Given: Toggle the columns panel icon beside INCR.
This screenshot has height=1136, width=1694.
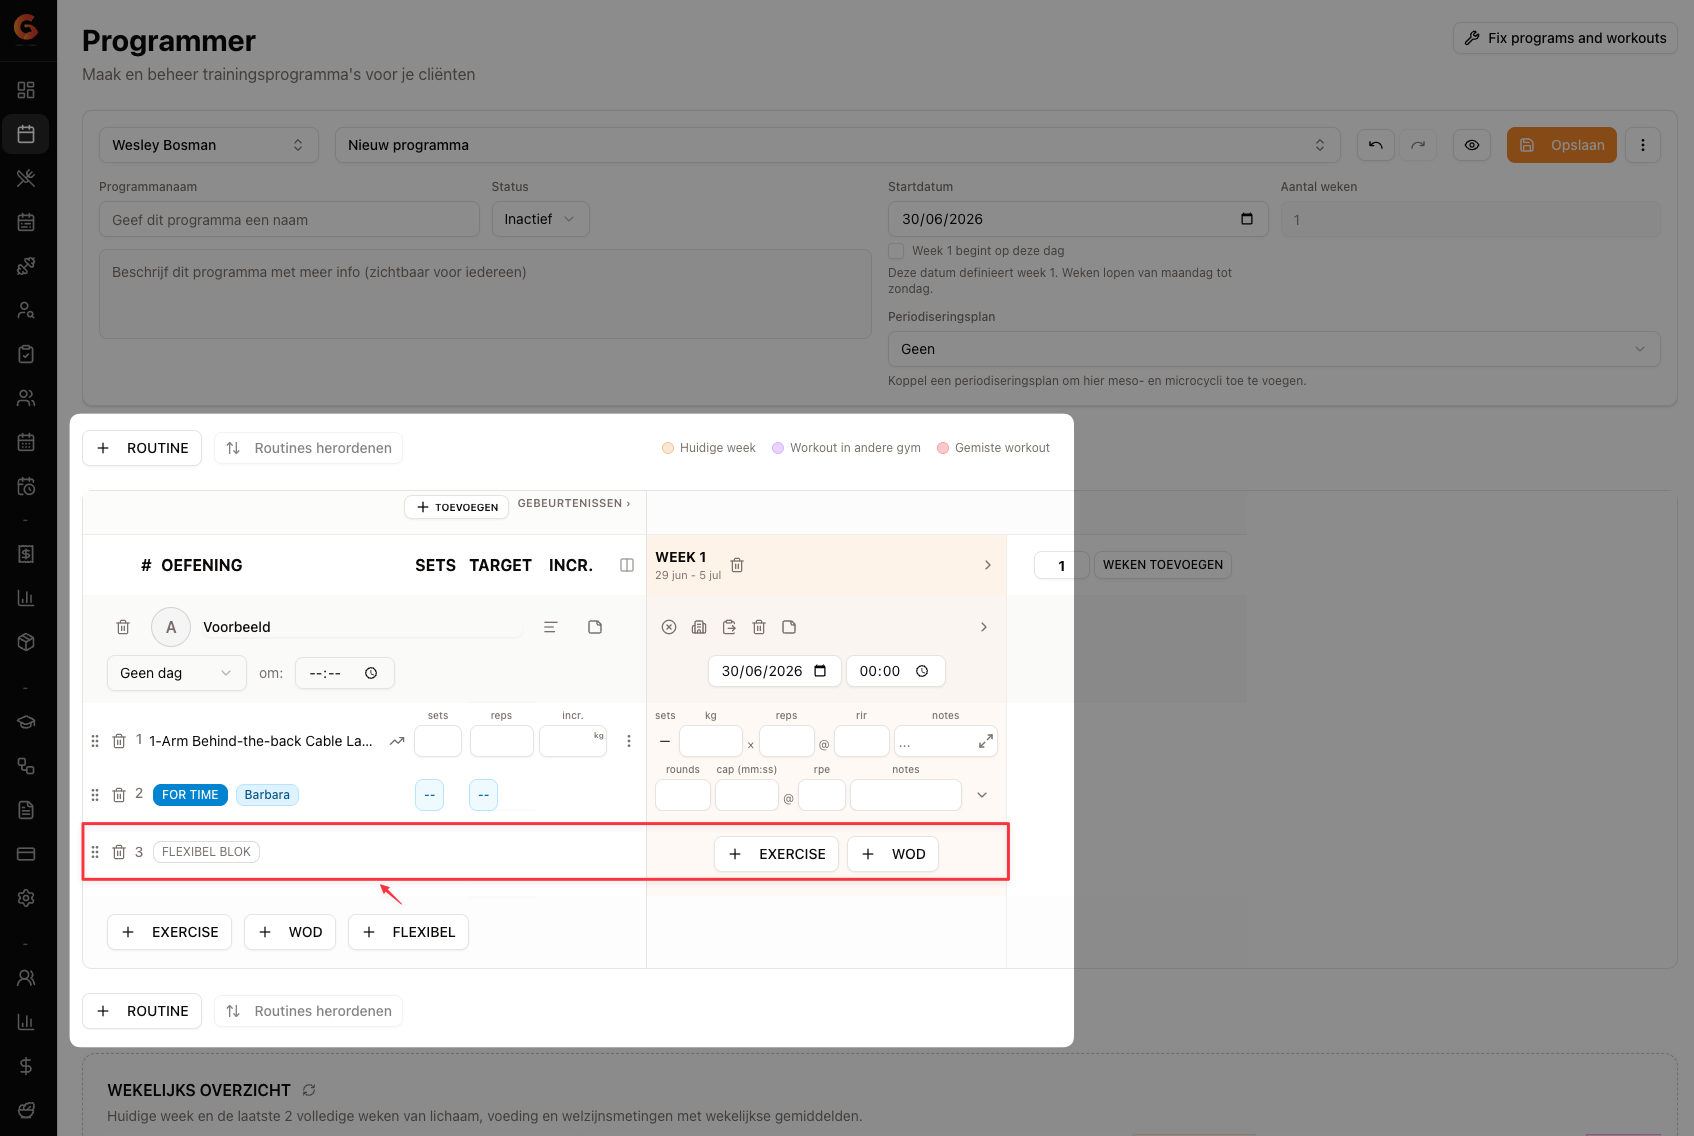Looking at the screenshot, I should [x=627, y=565].
